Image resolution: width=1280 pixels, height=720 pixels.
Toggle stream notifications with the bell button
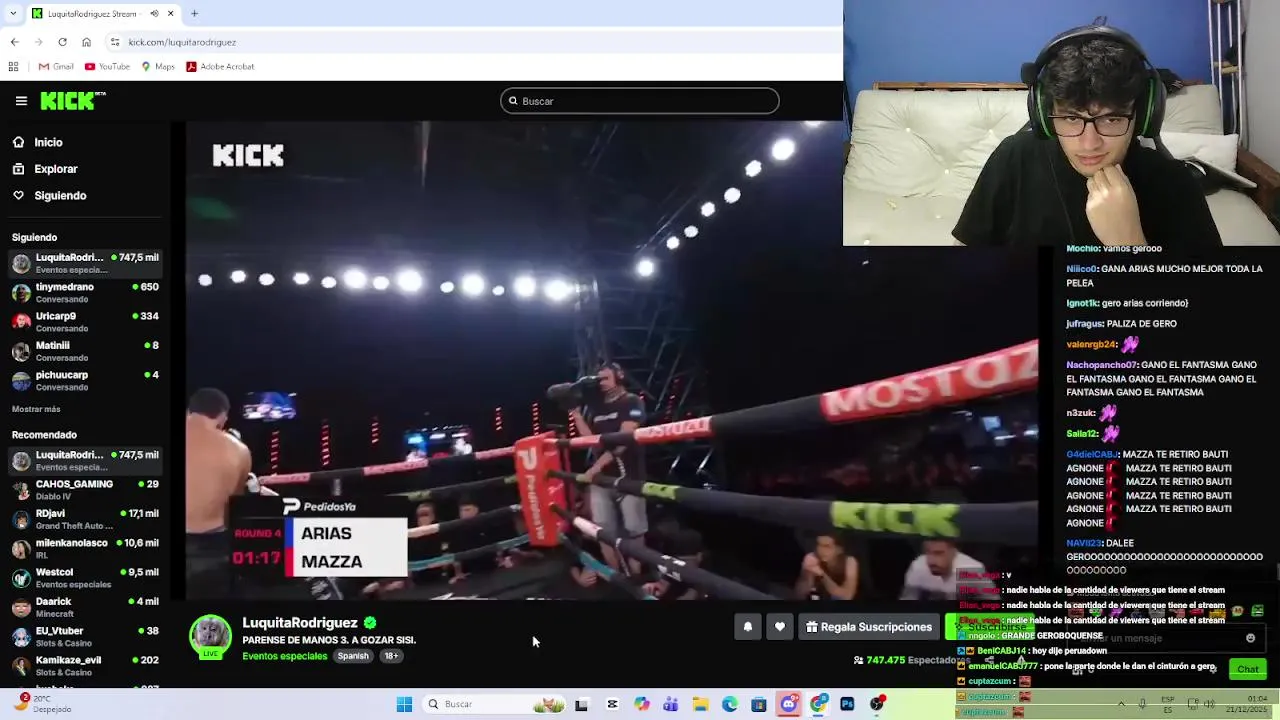coord(747,627)
